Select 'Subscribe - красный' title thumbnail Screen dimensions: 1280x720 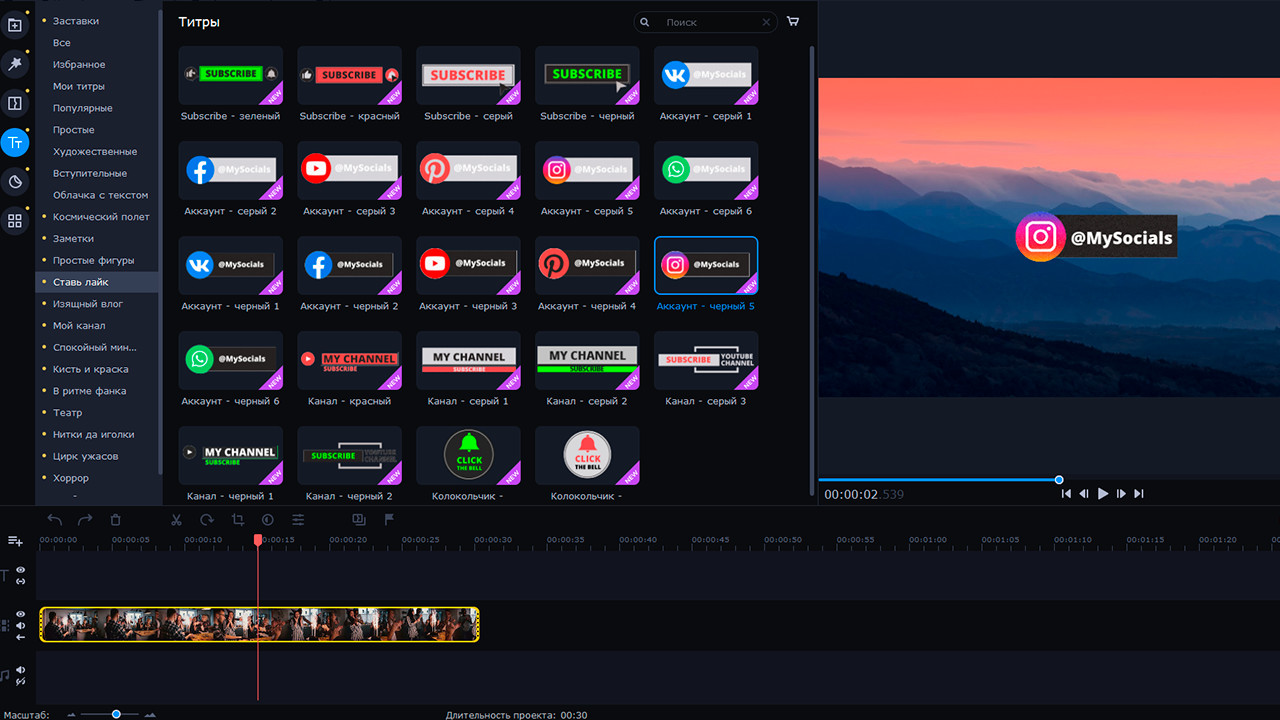pos(349,76)
